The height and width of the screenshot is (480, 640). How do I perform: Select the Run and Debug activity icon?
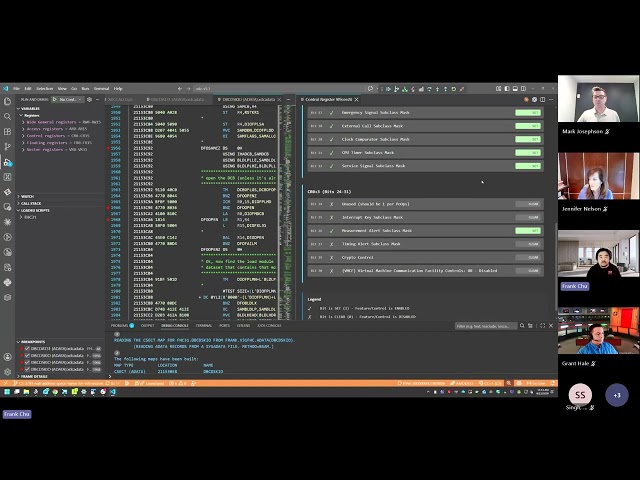(x=7, y=162)
